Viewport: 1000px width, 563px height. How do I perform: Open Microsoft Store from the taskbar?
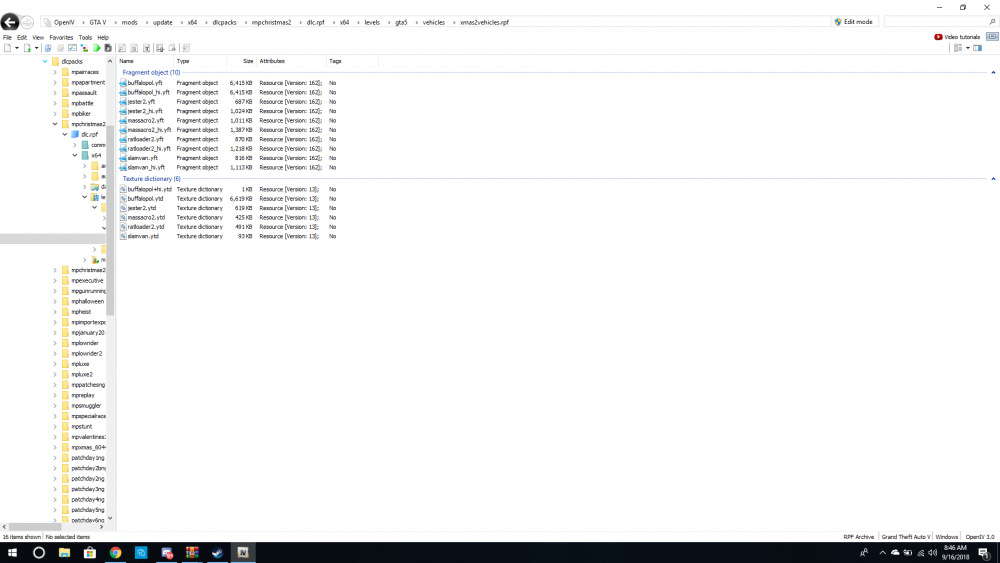click(90, 553)
